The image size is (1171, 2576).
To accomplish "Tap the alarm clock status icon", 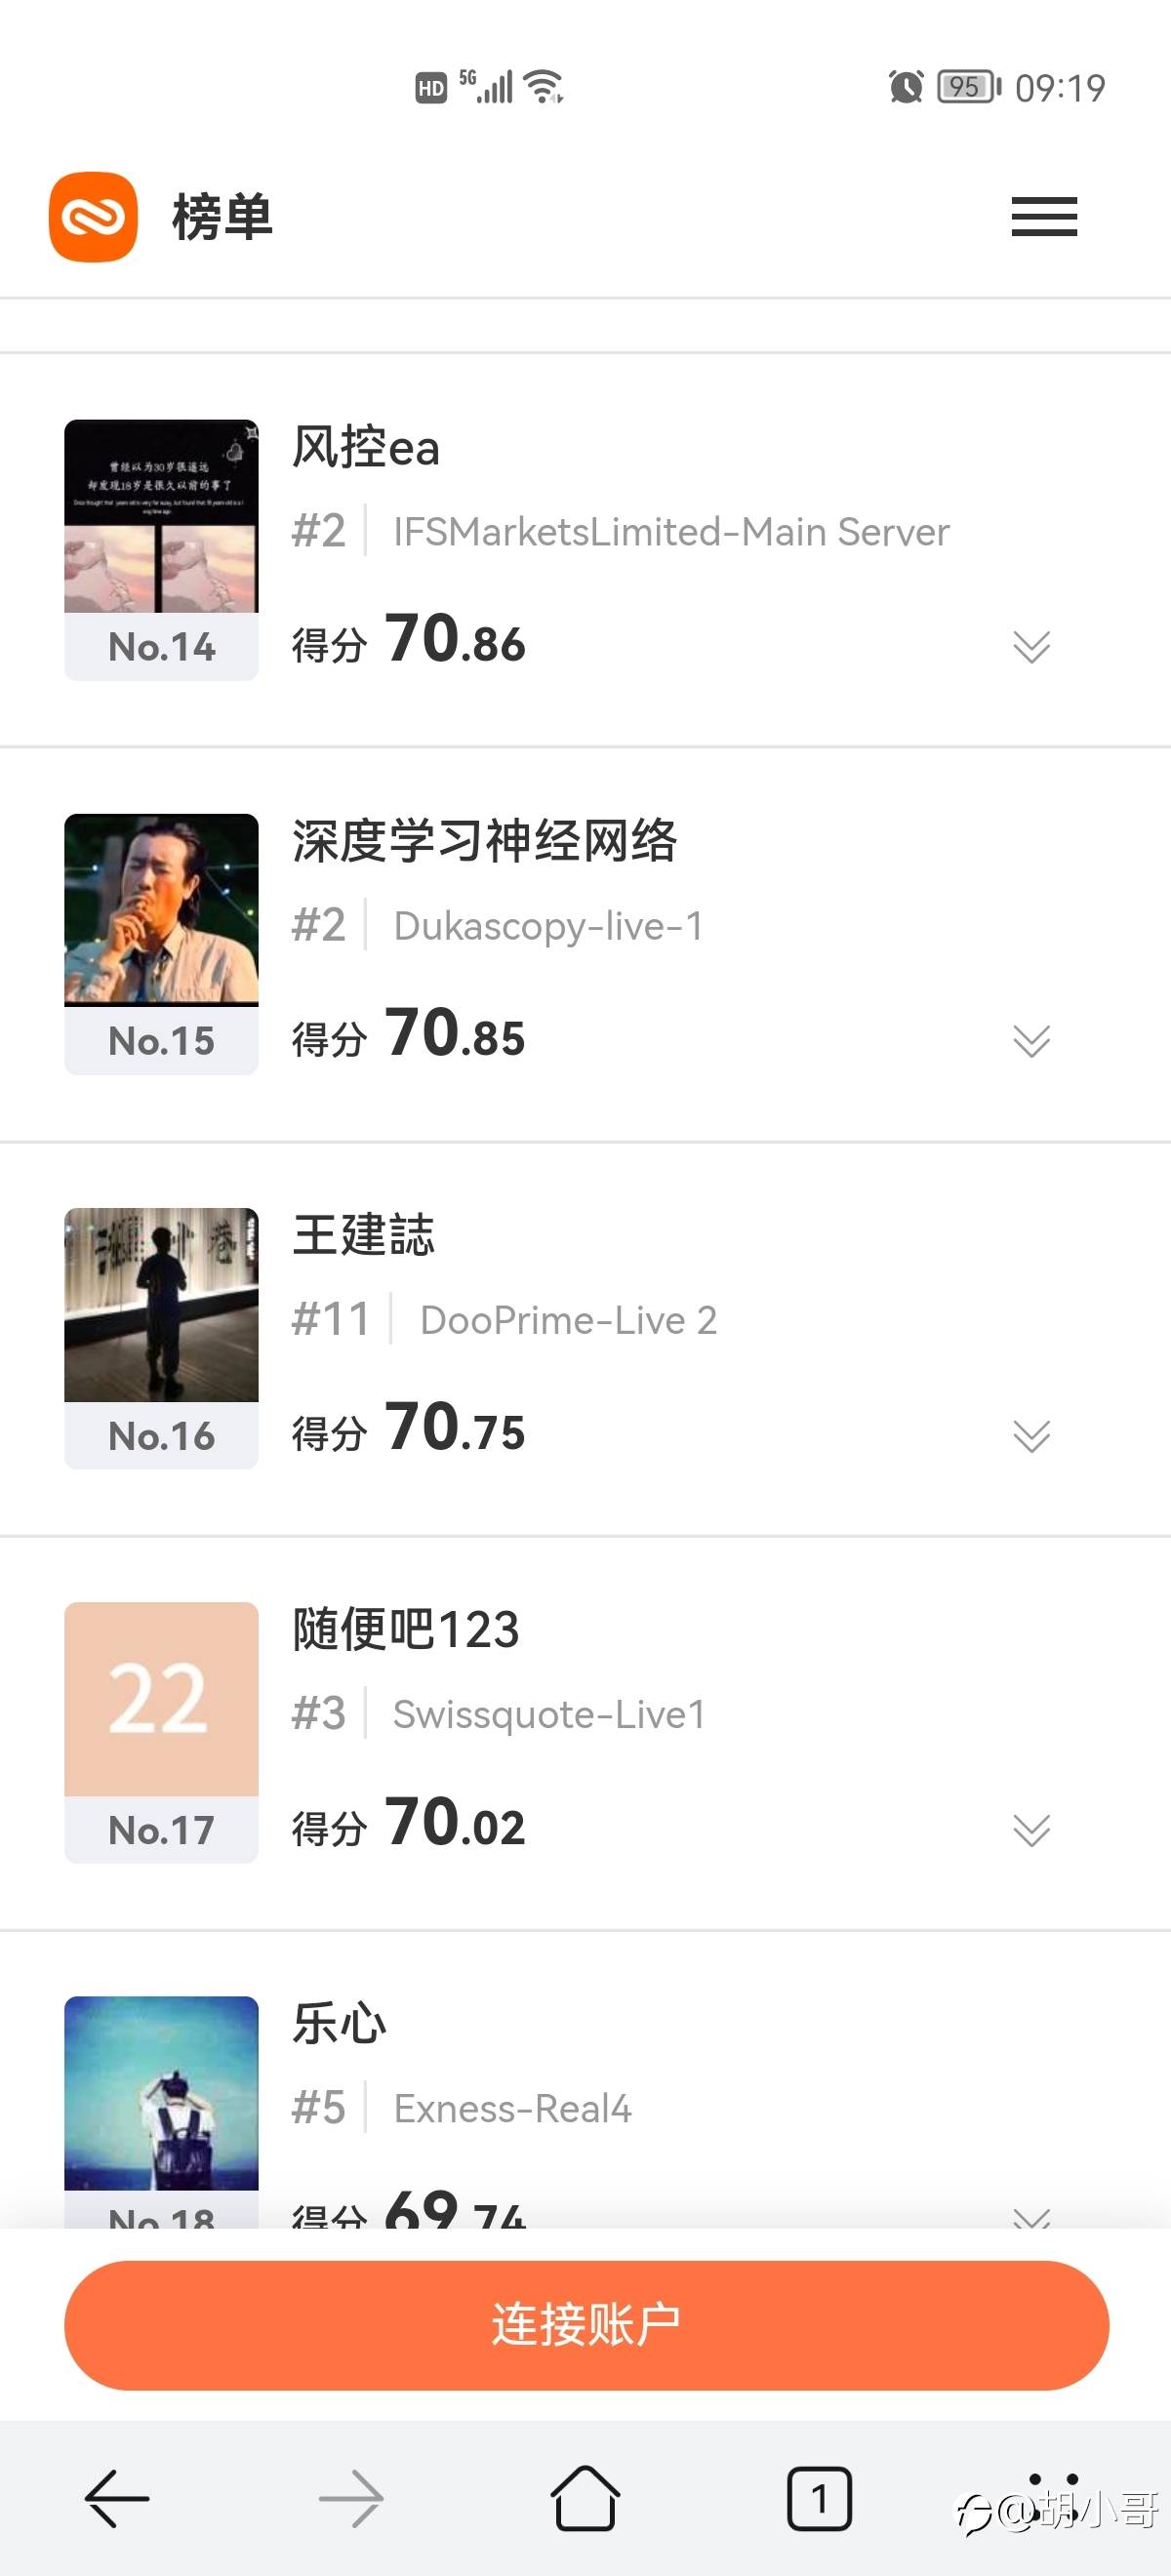I will click(x=906, y=87).
